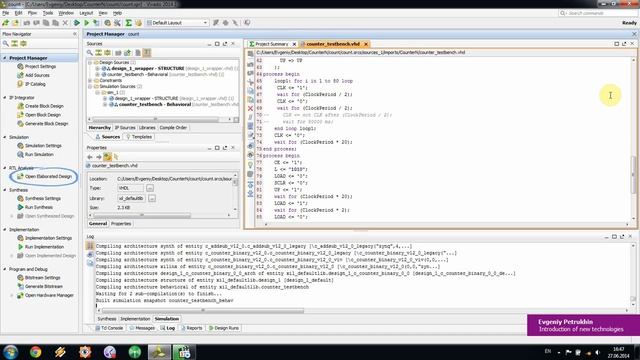Open the Flow menu
The image size is (640, 360).
32,13
